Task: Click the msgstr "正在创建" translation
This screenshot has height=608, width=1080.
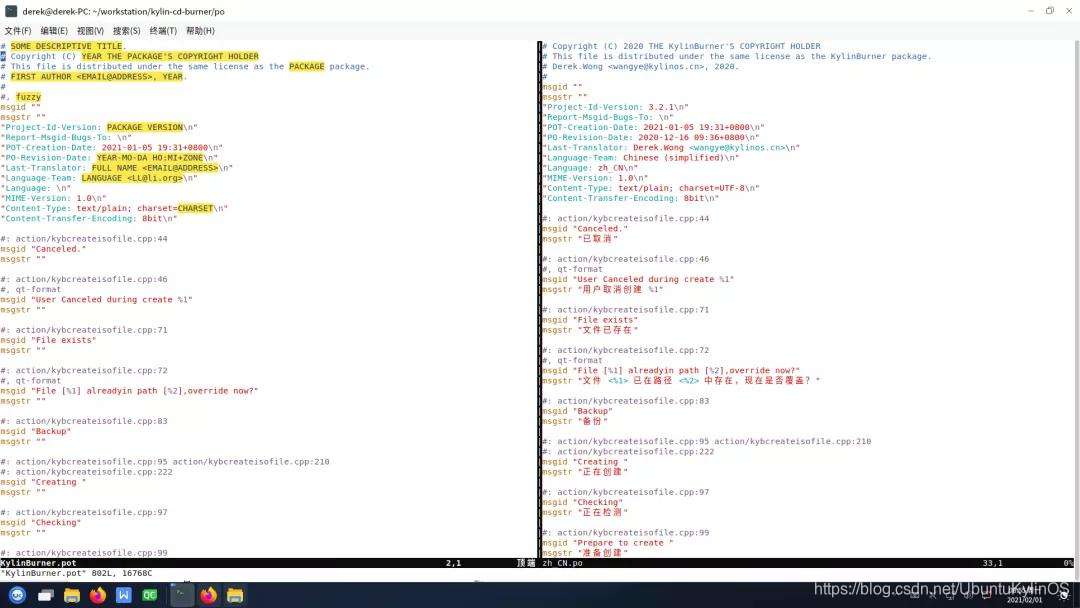Action: click(585, 472)
